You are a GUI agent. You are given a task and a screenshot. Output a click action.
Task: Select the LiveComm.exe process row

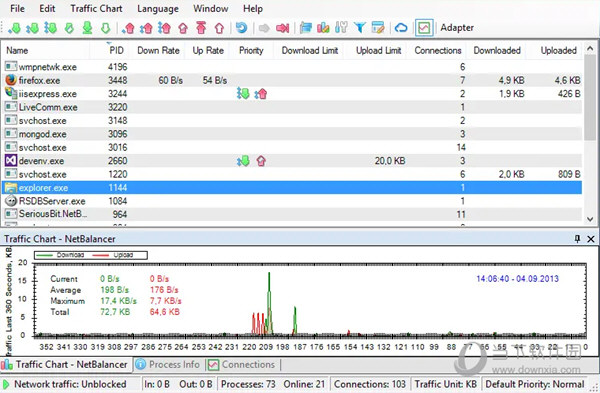pos(292,107)
